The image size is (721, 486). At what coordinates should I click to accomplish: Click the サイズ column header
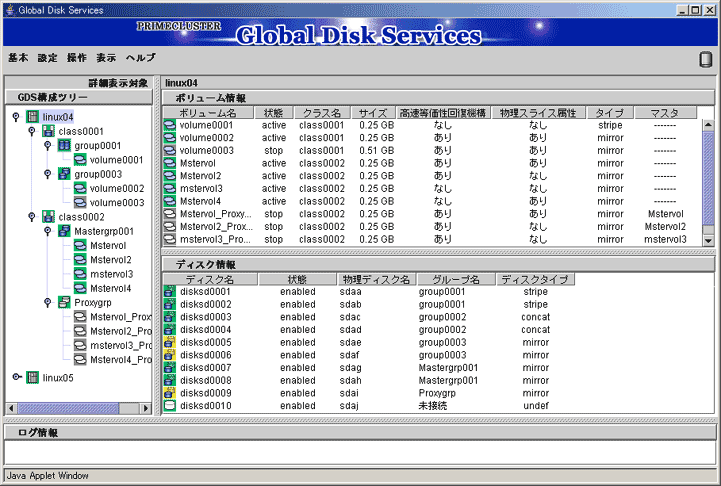tap(373, 113)
